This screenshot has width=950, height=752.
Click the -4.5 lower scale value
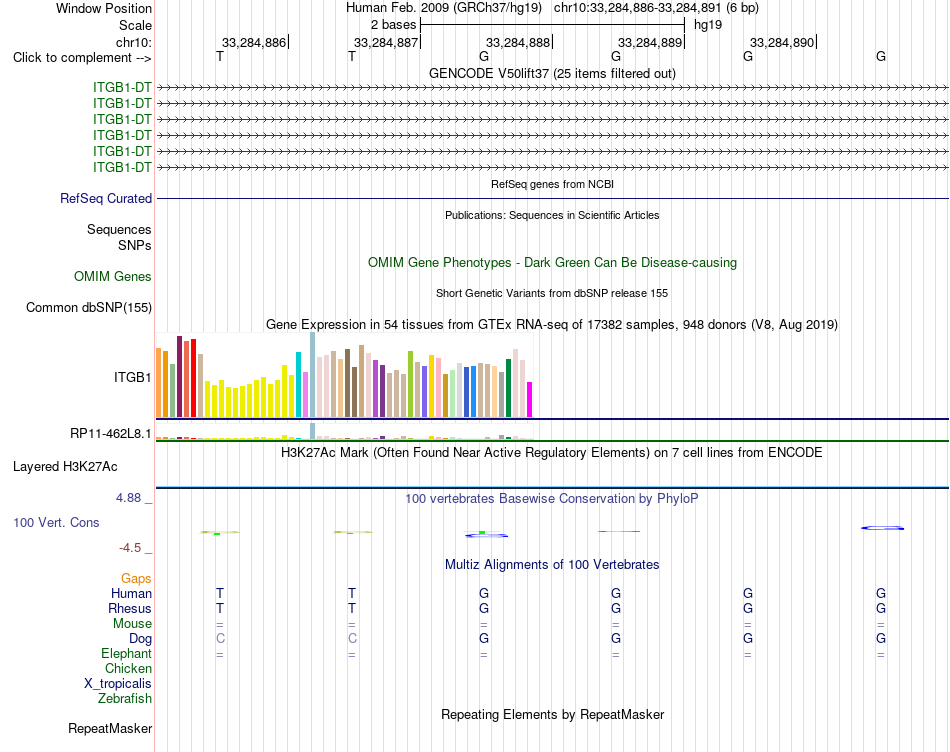[x=130, y=548]
